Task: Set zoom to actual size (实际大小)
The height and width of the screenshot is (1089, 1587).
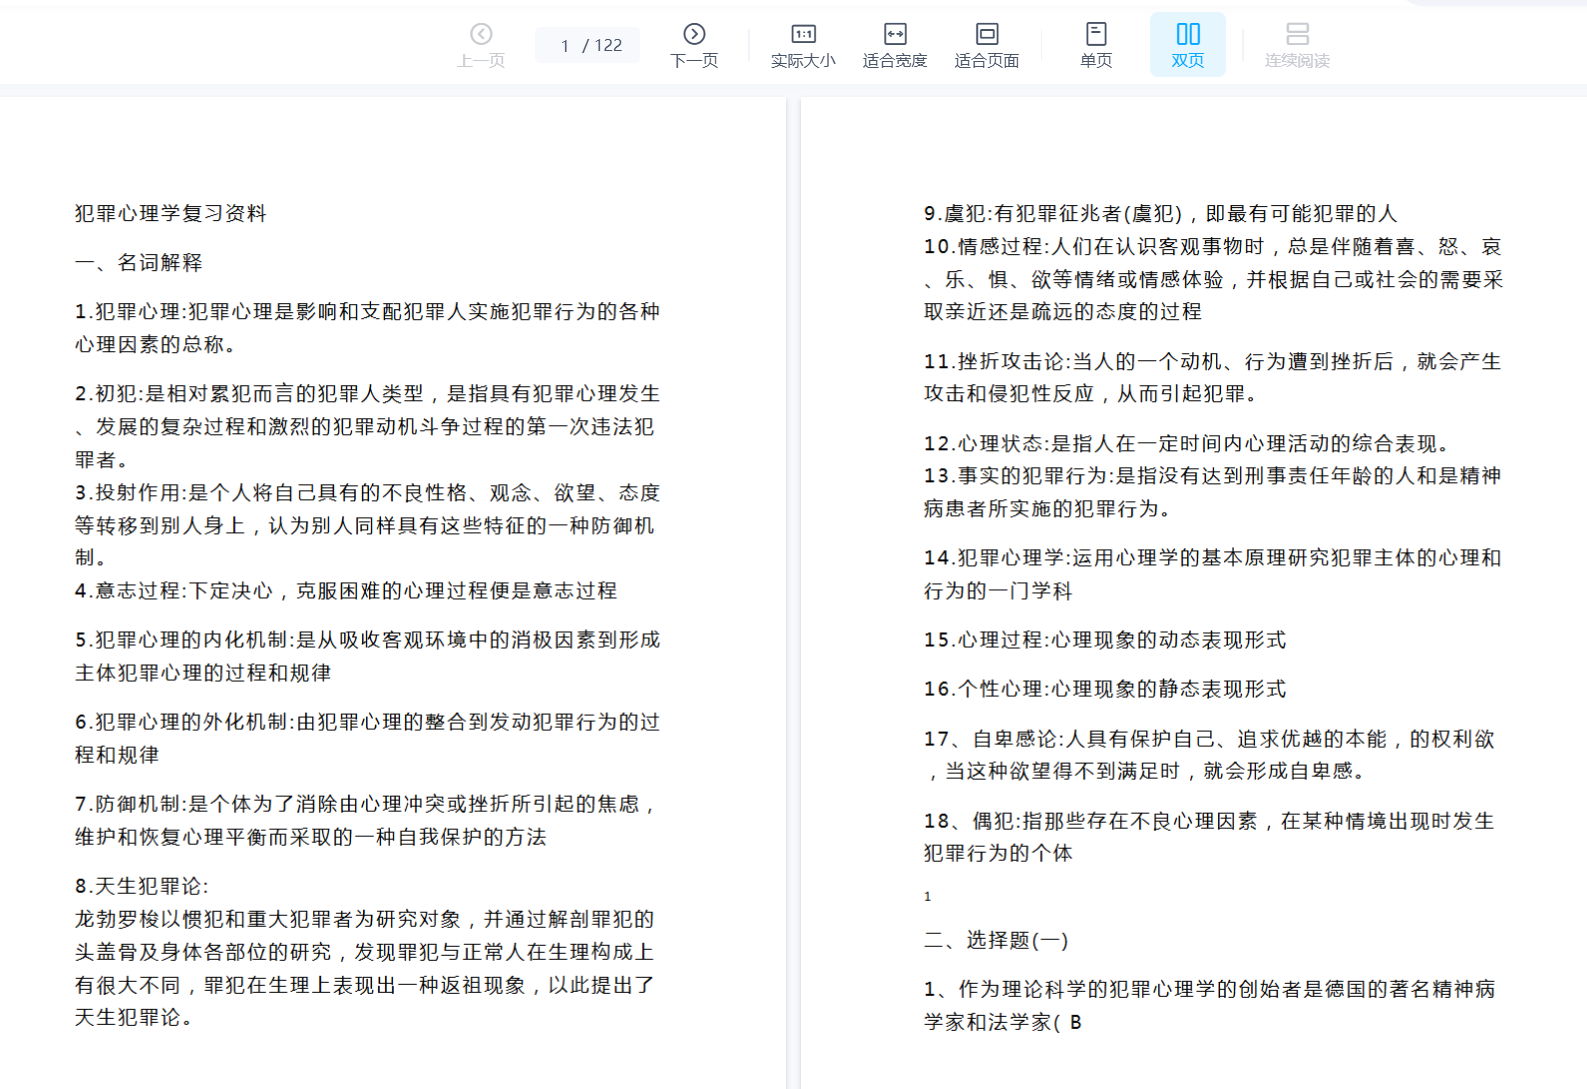Action: coord(803,45)
